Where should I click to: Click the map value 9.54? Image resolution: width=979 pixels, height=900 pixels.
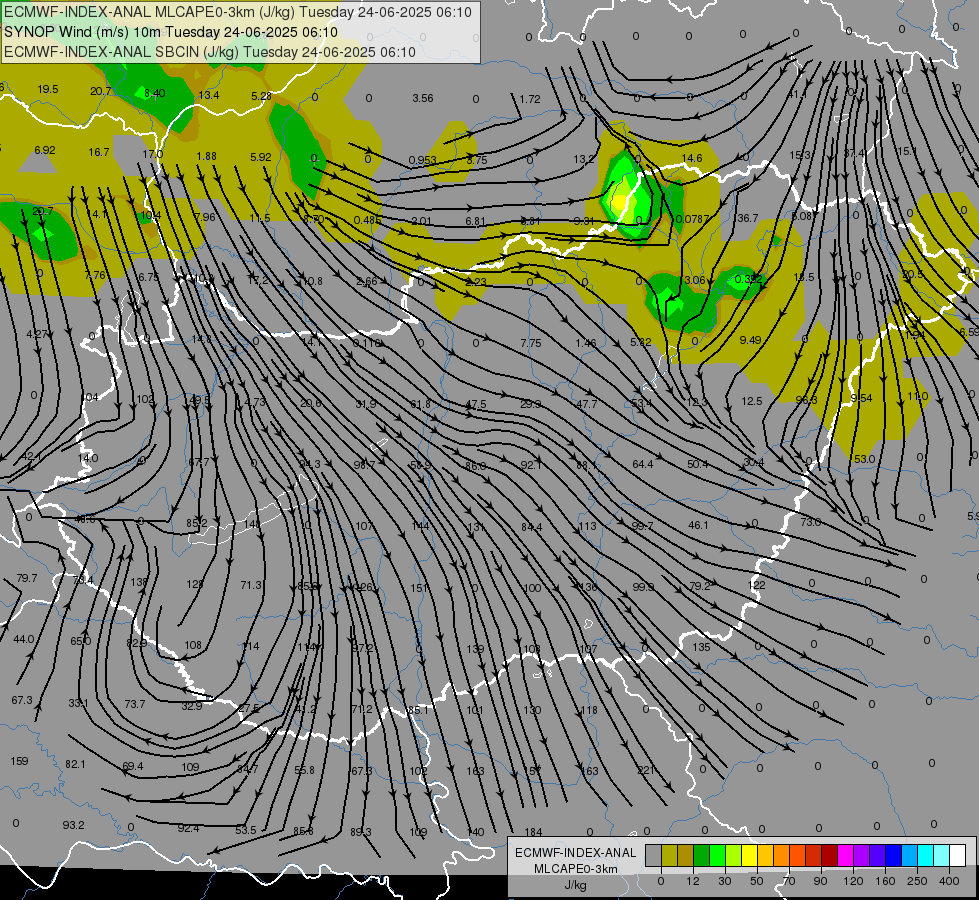point(862,398)
